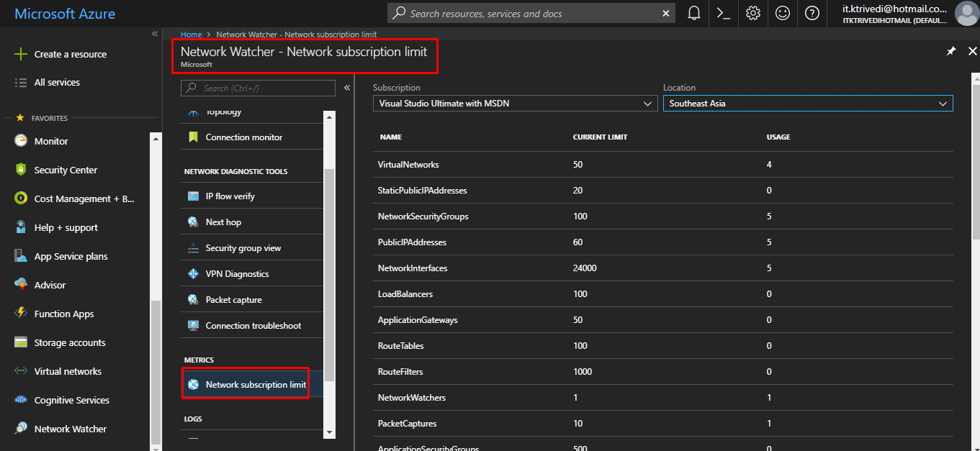Launch Cloud Shell from top bar
The height and width of the screenshot is (451, 980).
click(723, 14)
